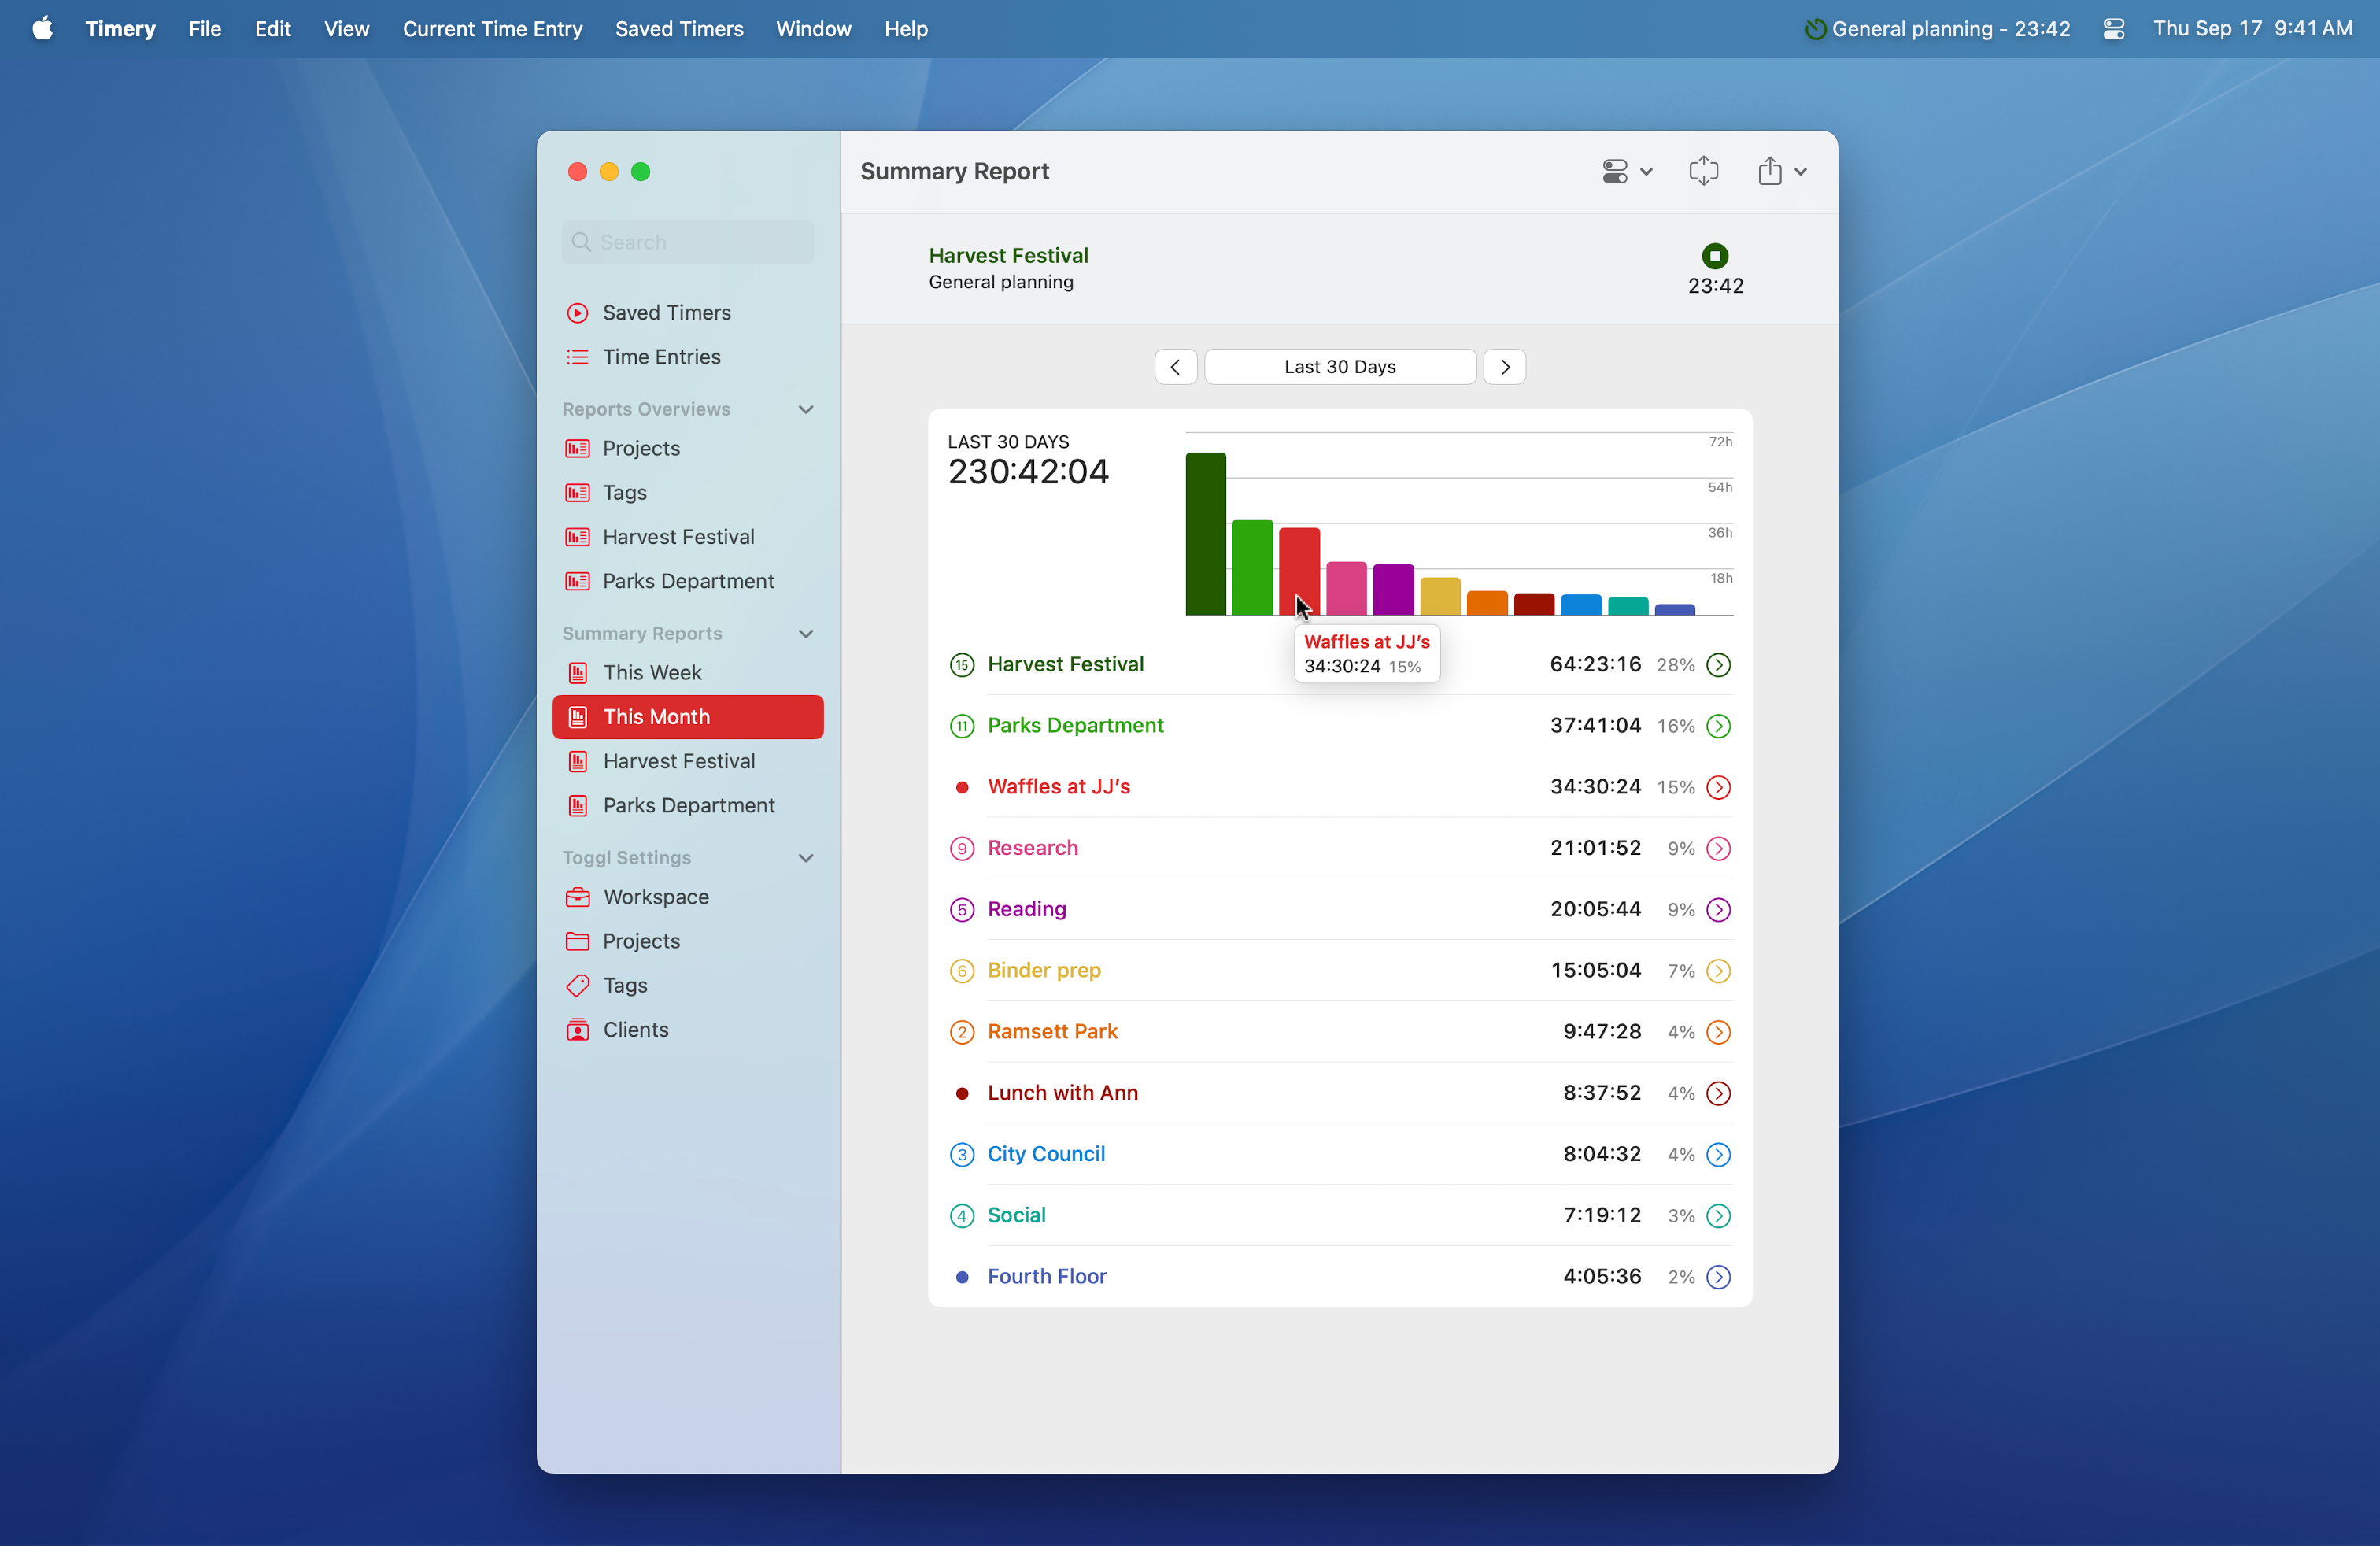Open Saved Timers in sidebar
The height and width of the screenshot is (1546, 2380).
tap(688, 313)
